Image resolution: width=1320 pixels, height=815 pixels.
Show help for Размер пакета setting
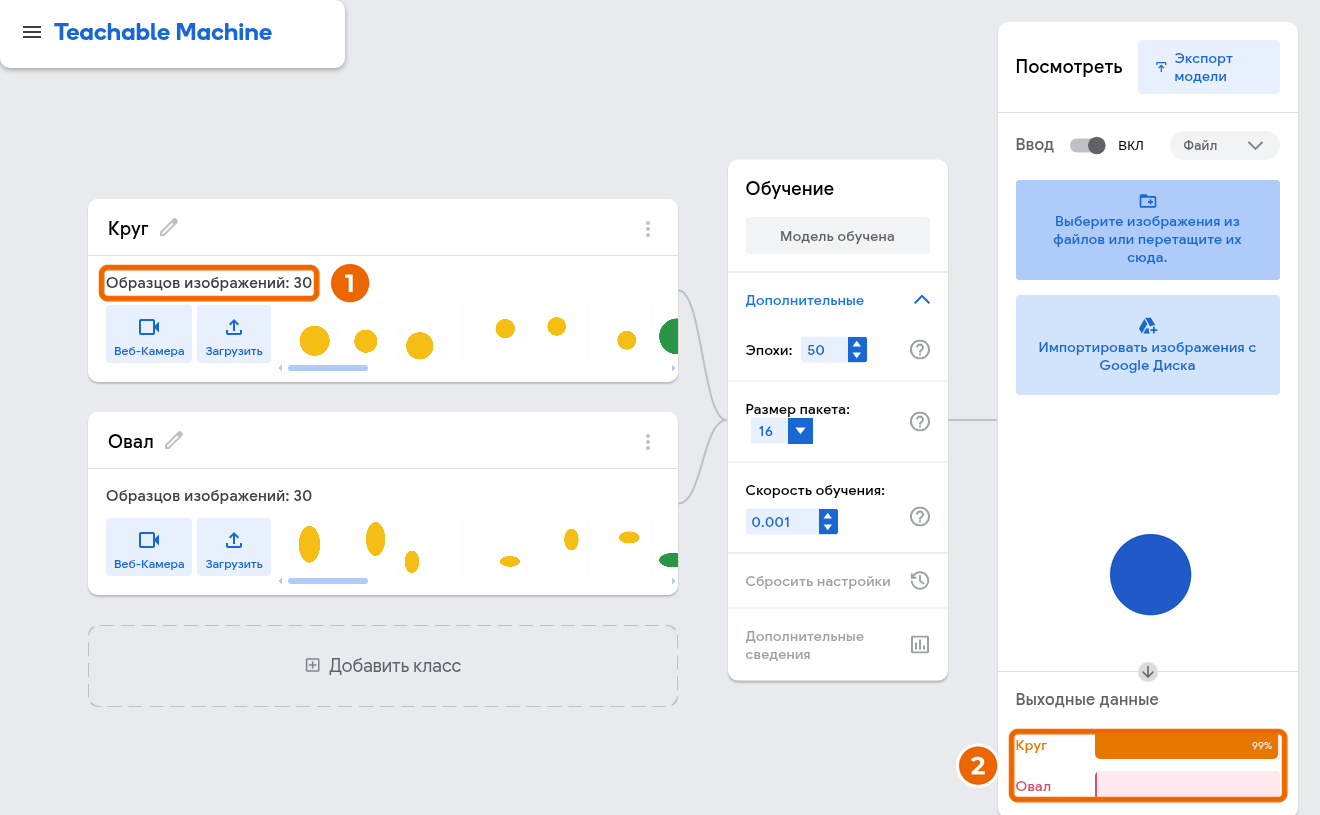[x=920, y=421]
